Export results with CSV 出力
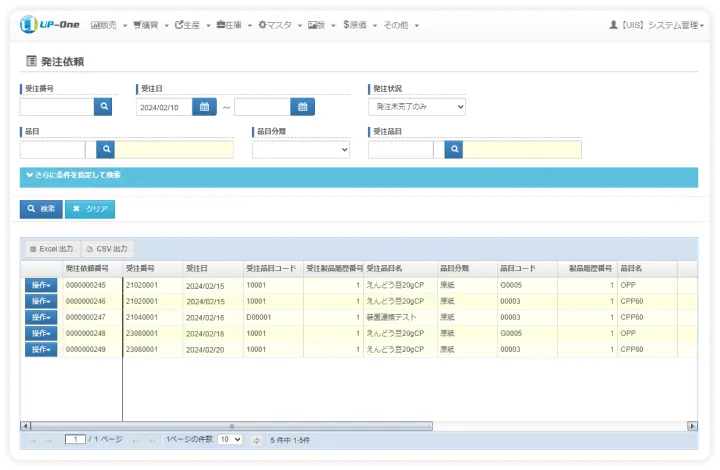720x470 pixels. pos(107,248)
